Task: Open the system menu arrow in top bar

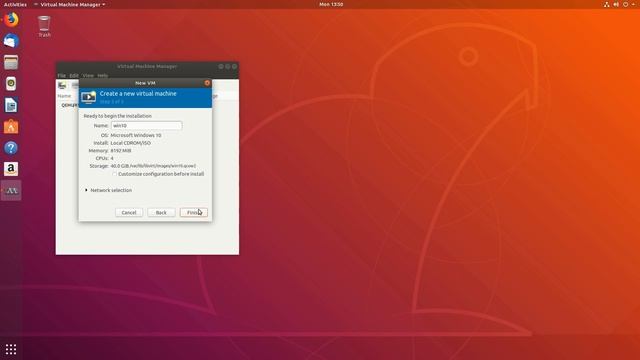Action: (x=633, y=4)
